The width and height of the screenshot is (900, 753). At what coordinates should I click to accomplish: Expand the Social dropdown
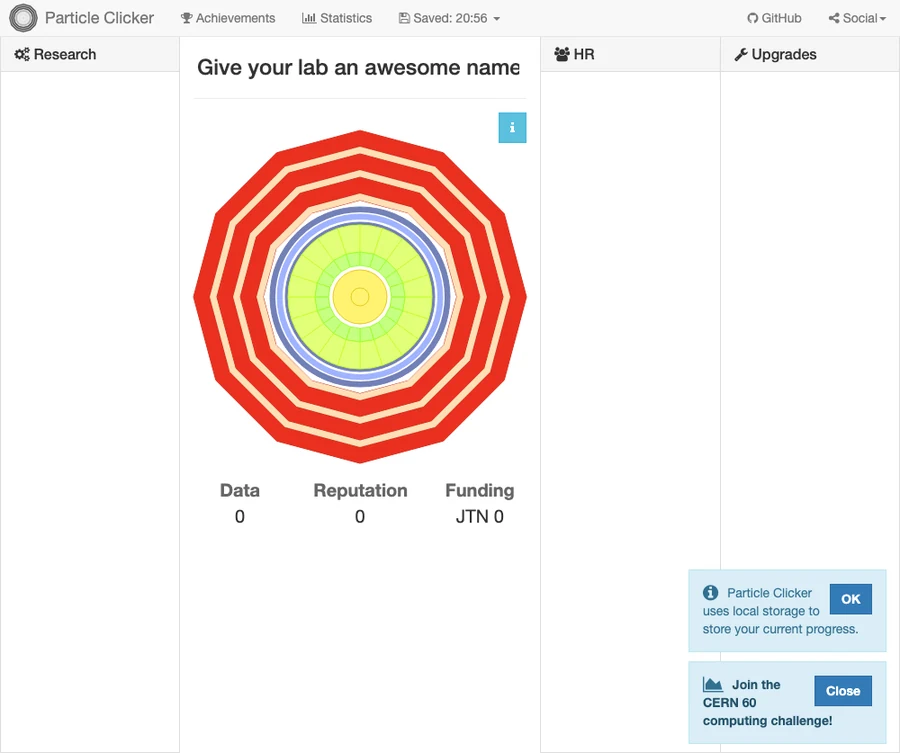(857, 18)
